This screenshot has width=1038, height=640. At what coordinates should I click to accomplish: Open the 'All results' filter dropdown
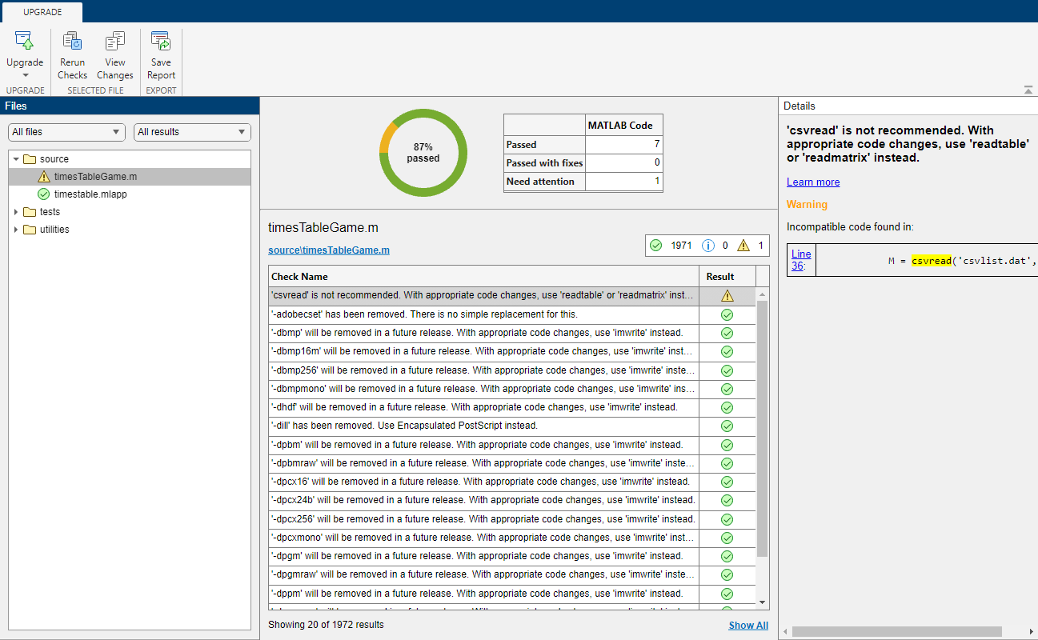pos(191,132)
